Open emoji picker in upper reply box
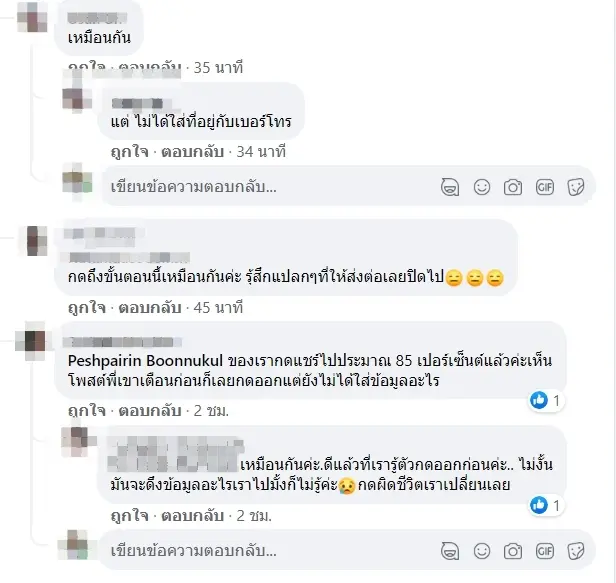The image size is (616, 583). 482,187
